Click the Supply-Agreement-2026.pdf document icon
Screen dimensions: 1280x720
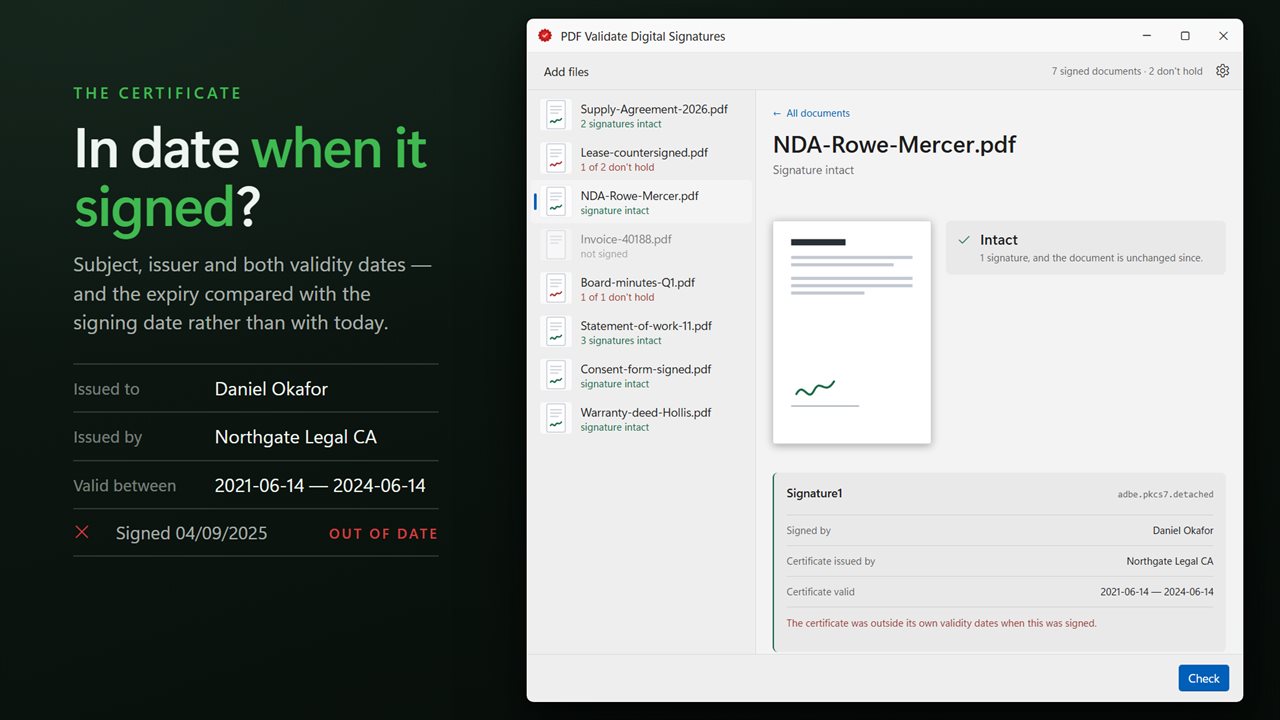pyautogui.click(x=555, y=115)
